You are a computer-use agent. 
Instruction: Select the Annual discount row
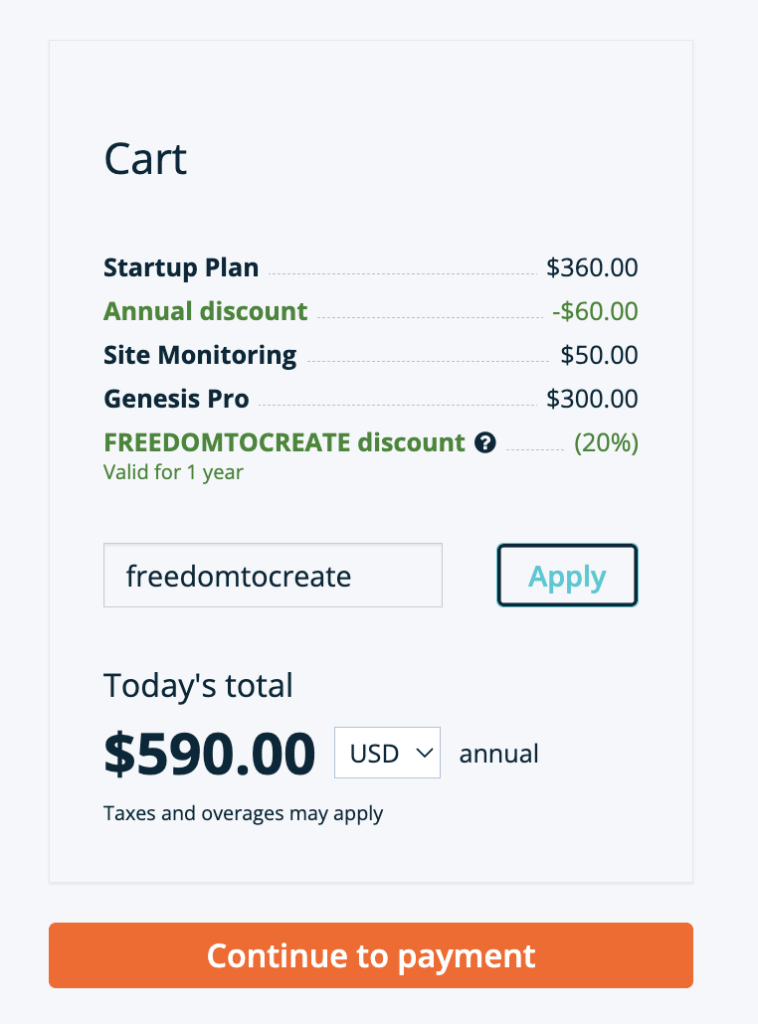[205, 311]
